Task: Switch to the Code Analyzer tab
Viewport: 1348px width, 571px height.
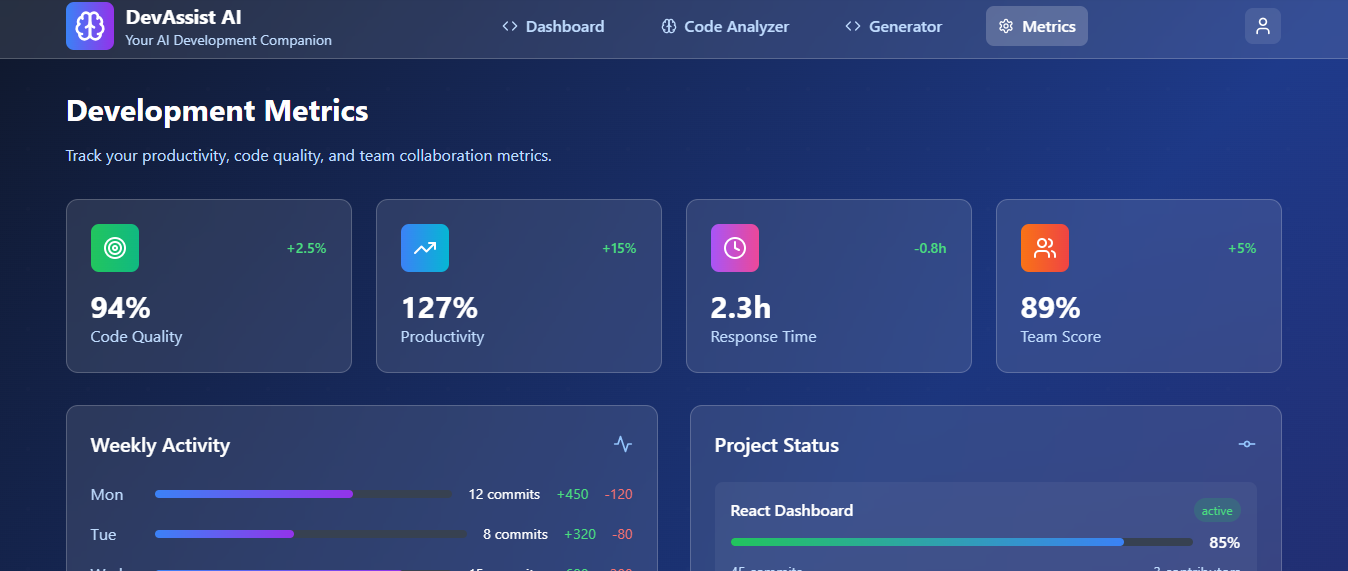Action: [x=725, y=27]
